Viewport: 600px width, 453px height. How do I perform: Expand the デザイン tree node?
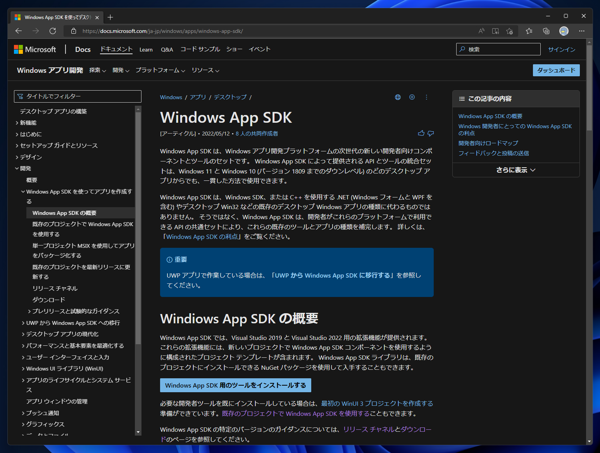coord(17,157)
